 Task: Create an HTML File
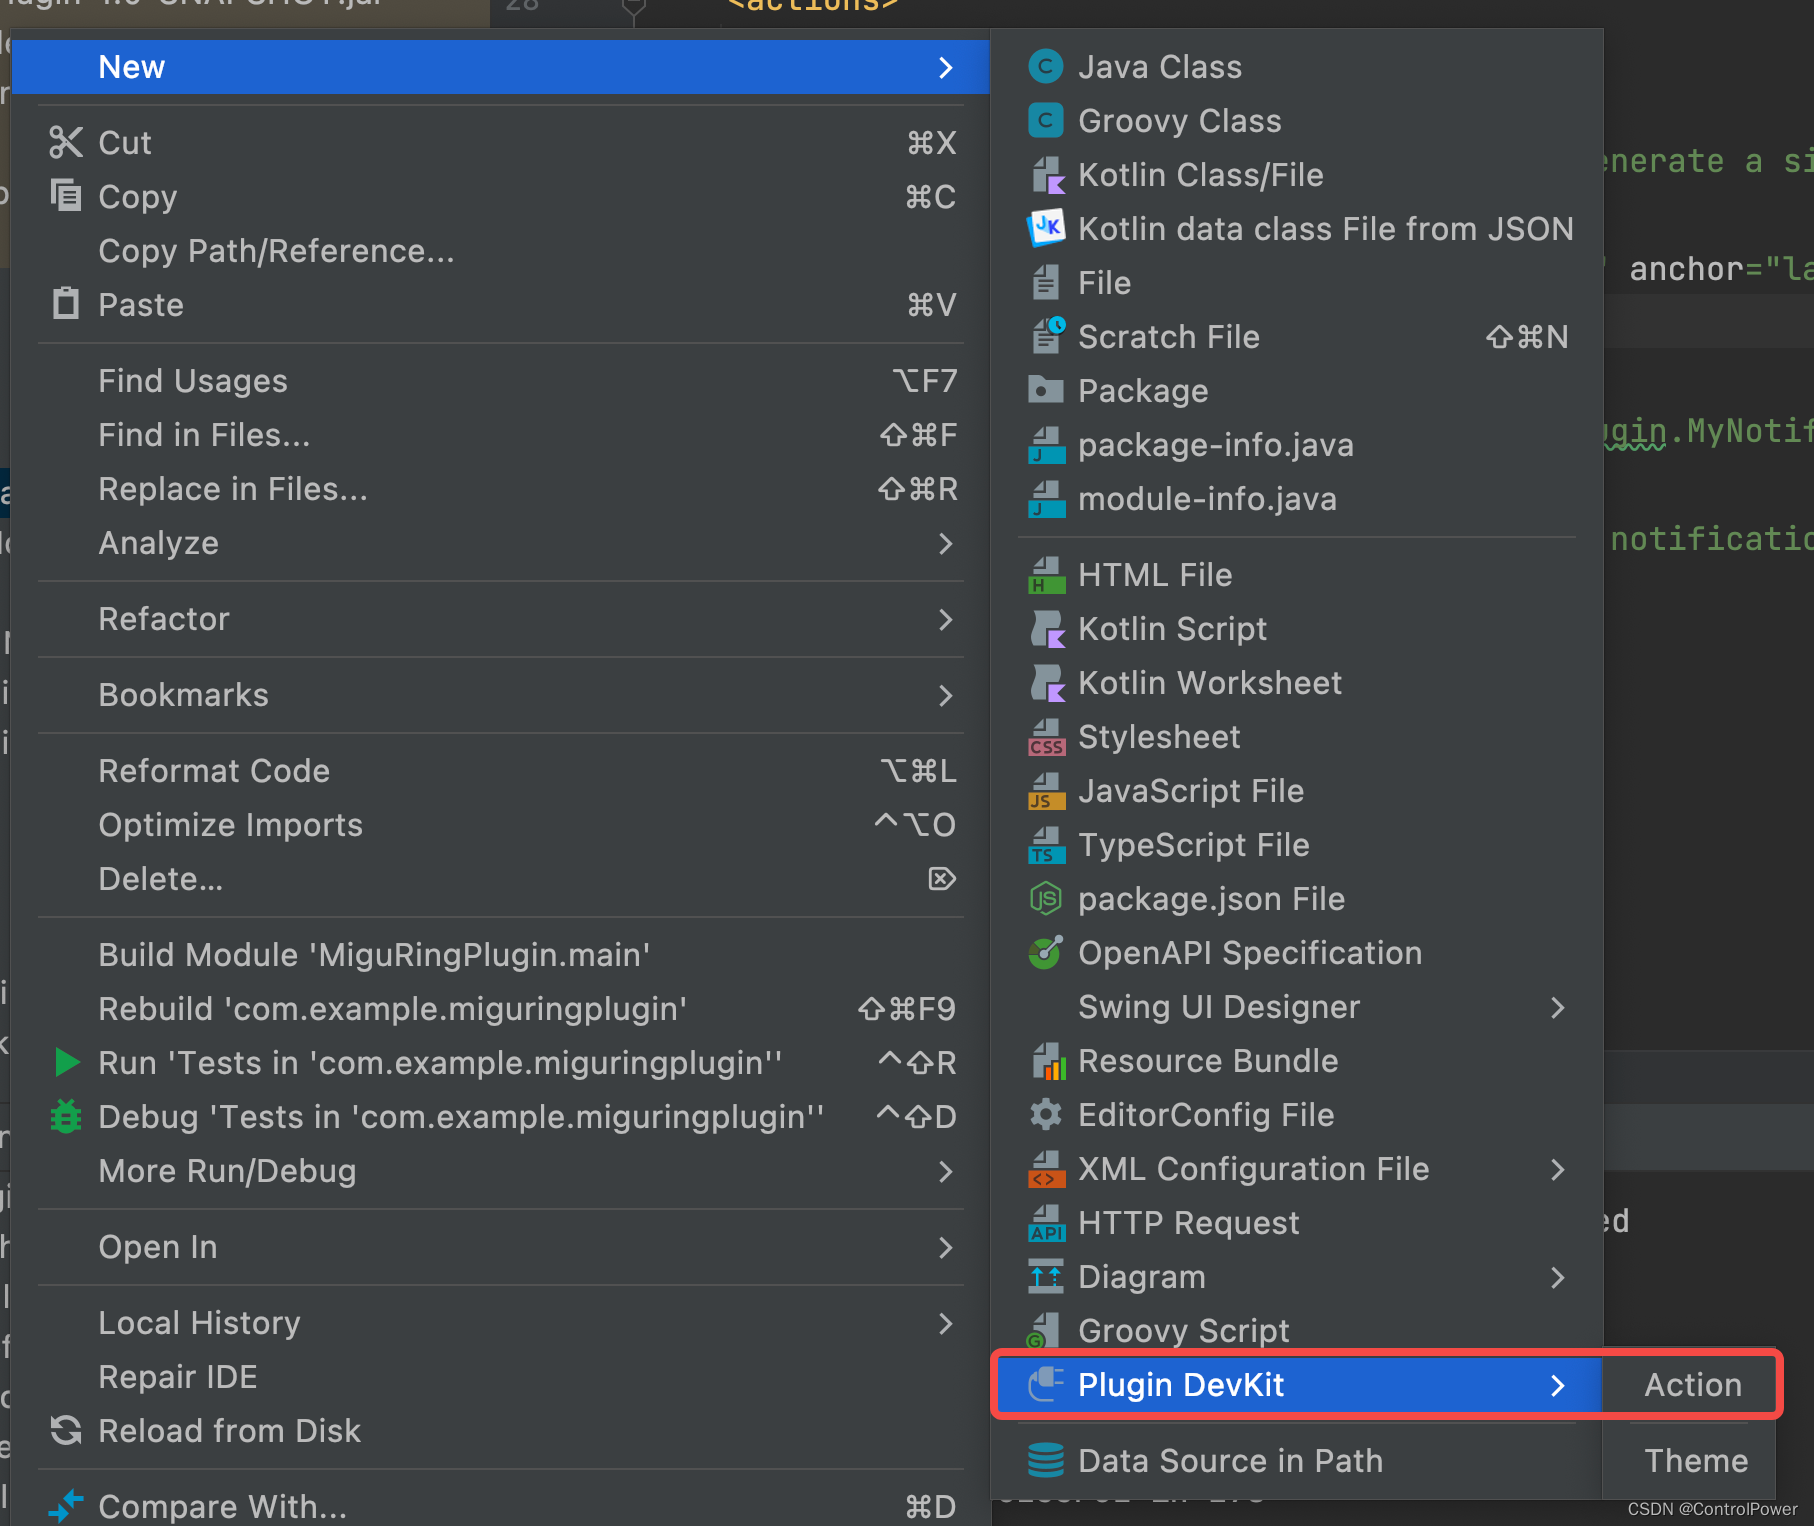click(1155, 574)
